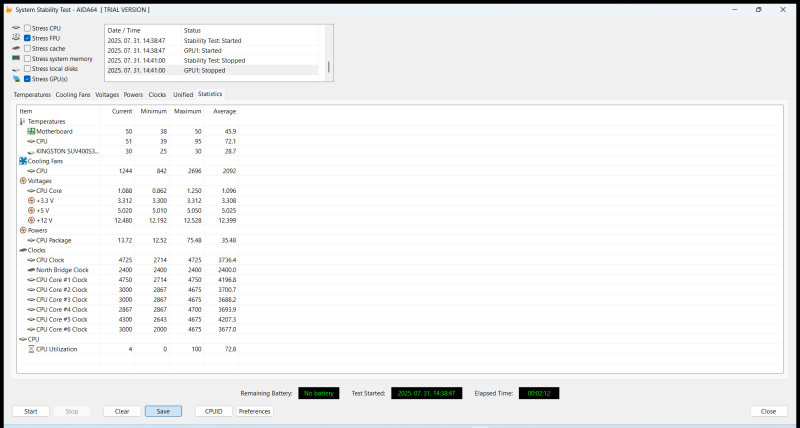Click the +5 V row icon
This screenshot has height=428, width=800.
tap(31, 211)
